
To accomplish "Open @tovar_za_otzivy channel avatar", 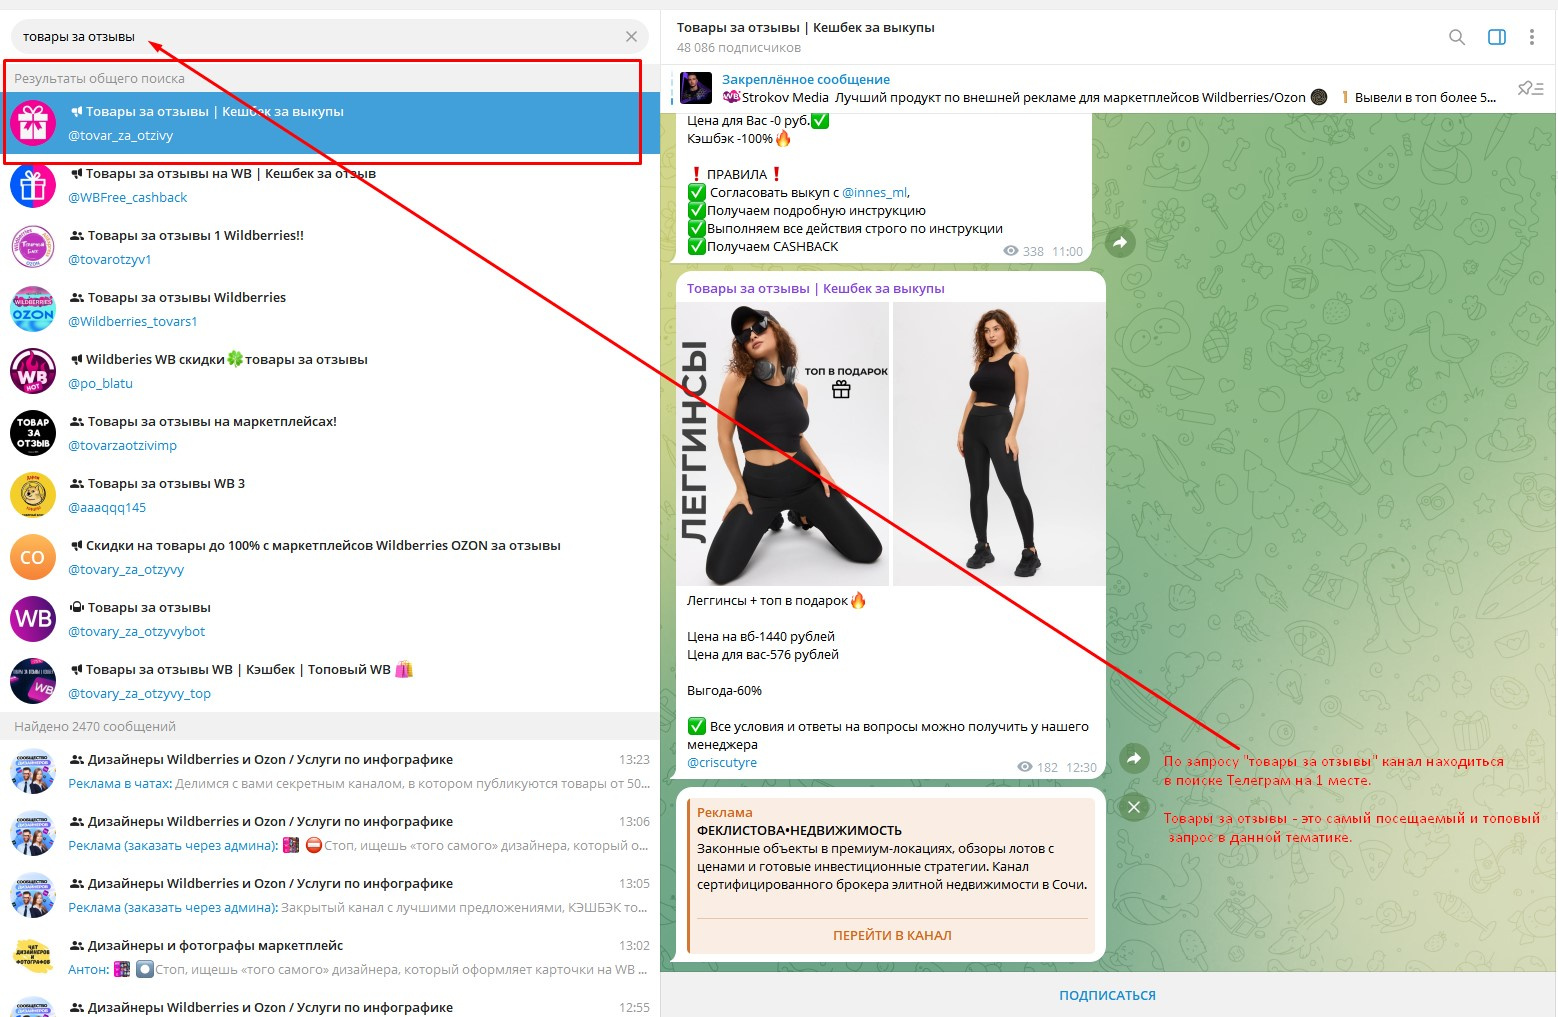I will point(33,123).
